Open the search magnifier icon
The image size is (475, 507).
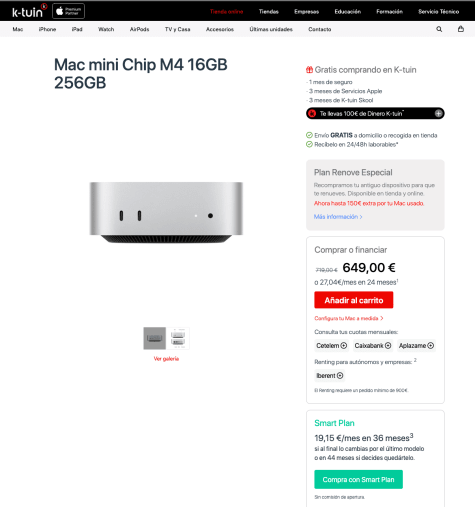point(439,29)
